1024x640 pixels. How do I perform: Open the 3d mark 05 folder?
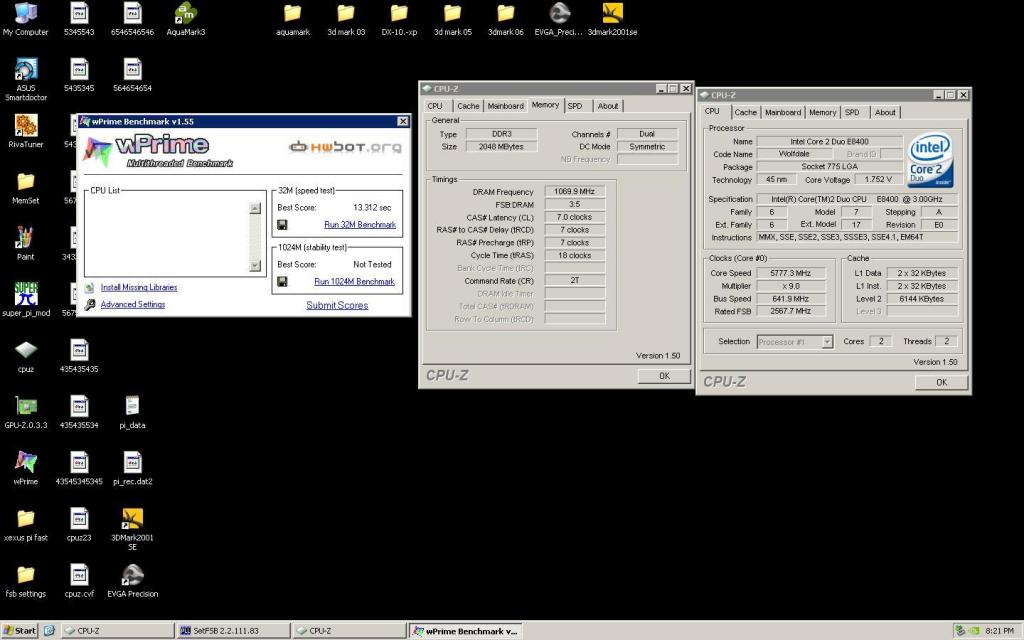[x=453, y=19]
